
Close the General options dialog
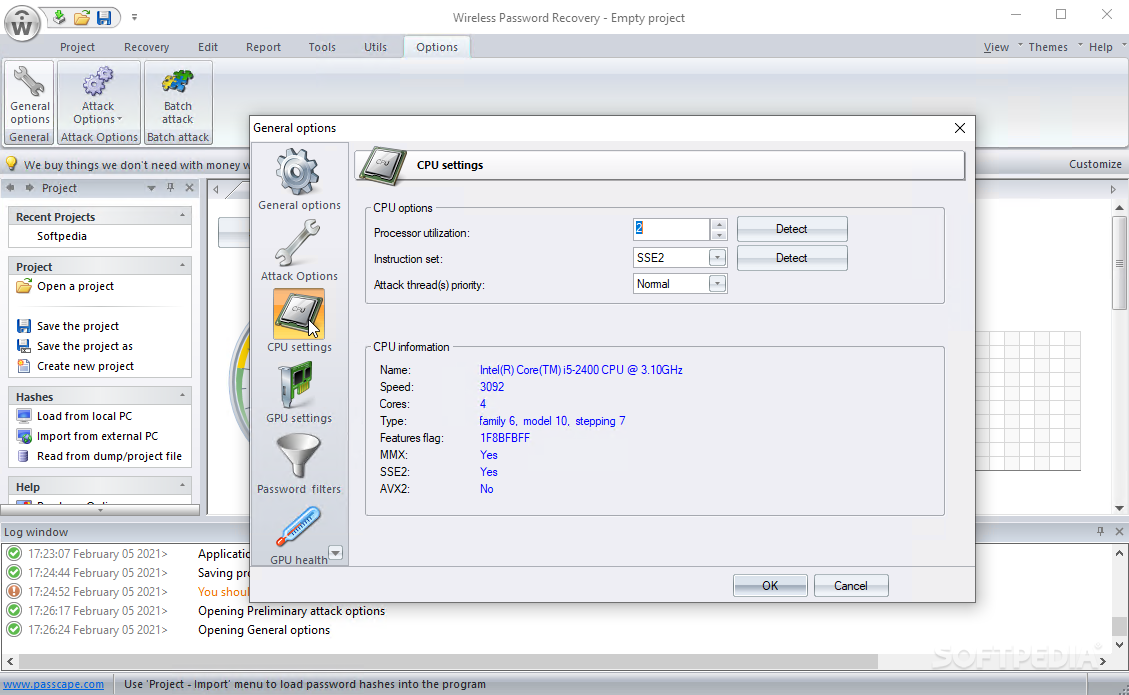click(960, 128)
